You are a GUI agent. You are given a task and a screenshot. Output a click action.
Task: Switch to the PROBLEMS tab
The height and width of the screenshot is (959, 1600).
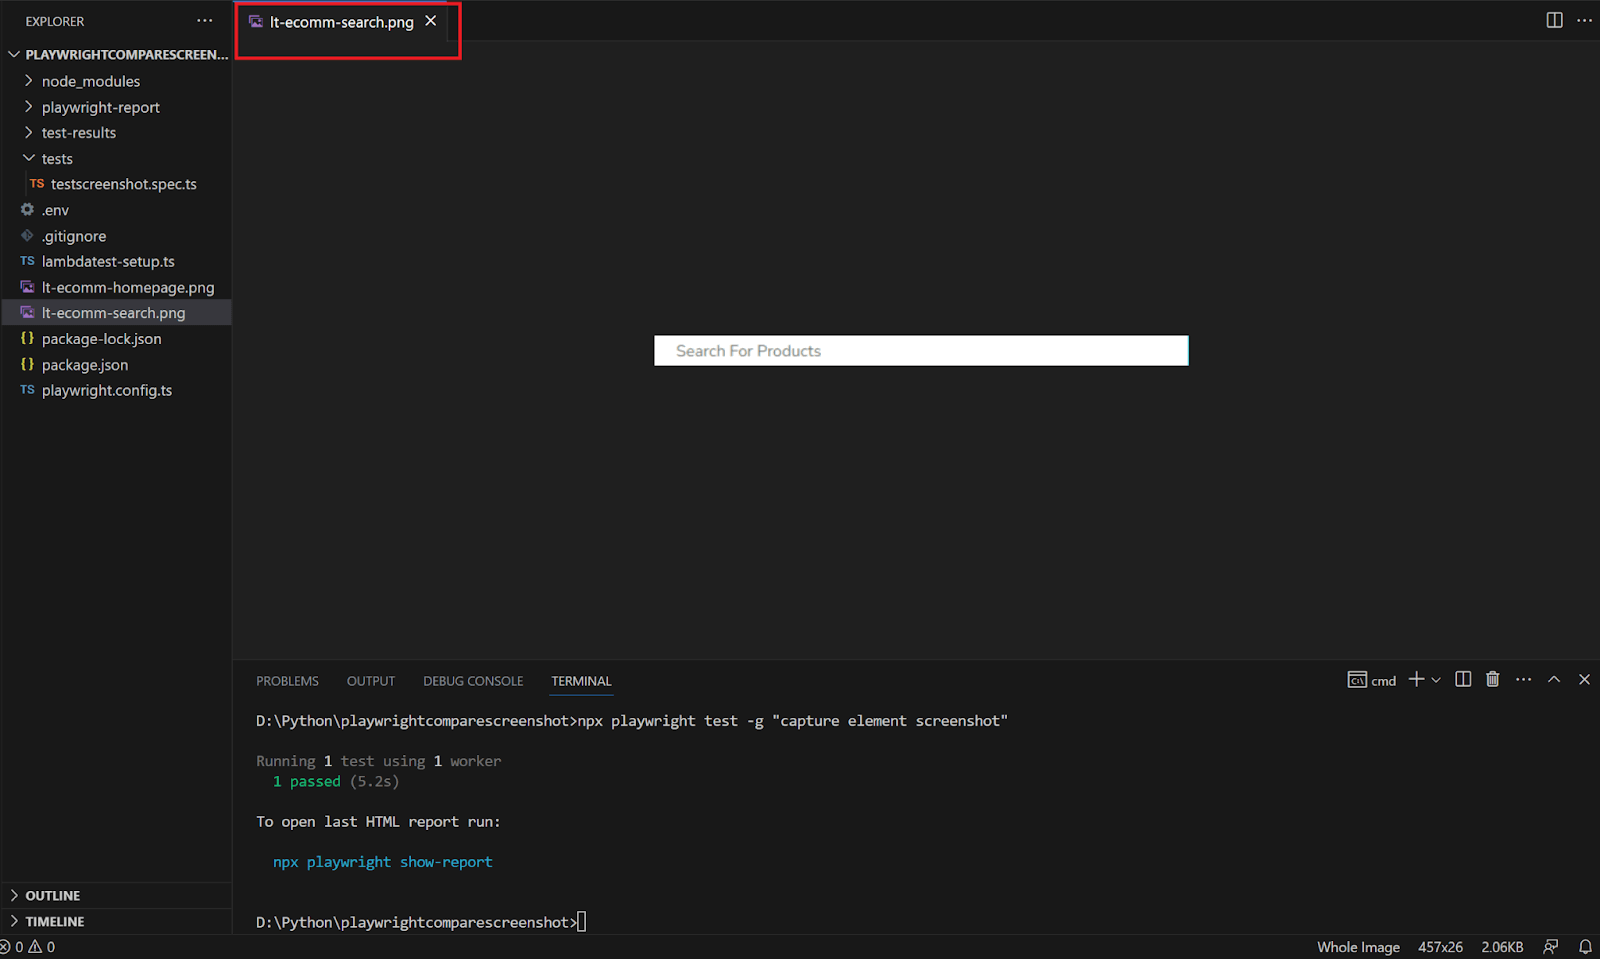point(287,681)
